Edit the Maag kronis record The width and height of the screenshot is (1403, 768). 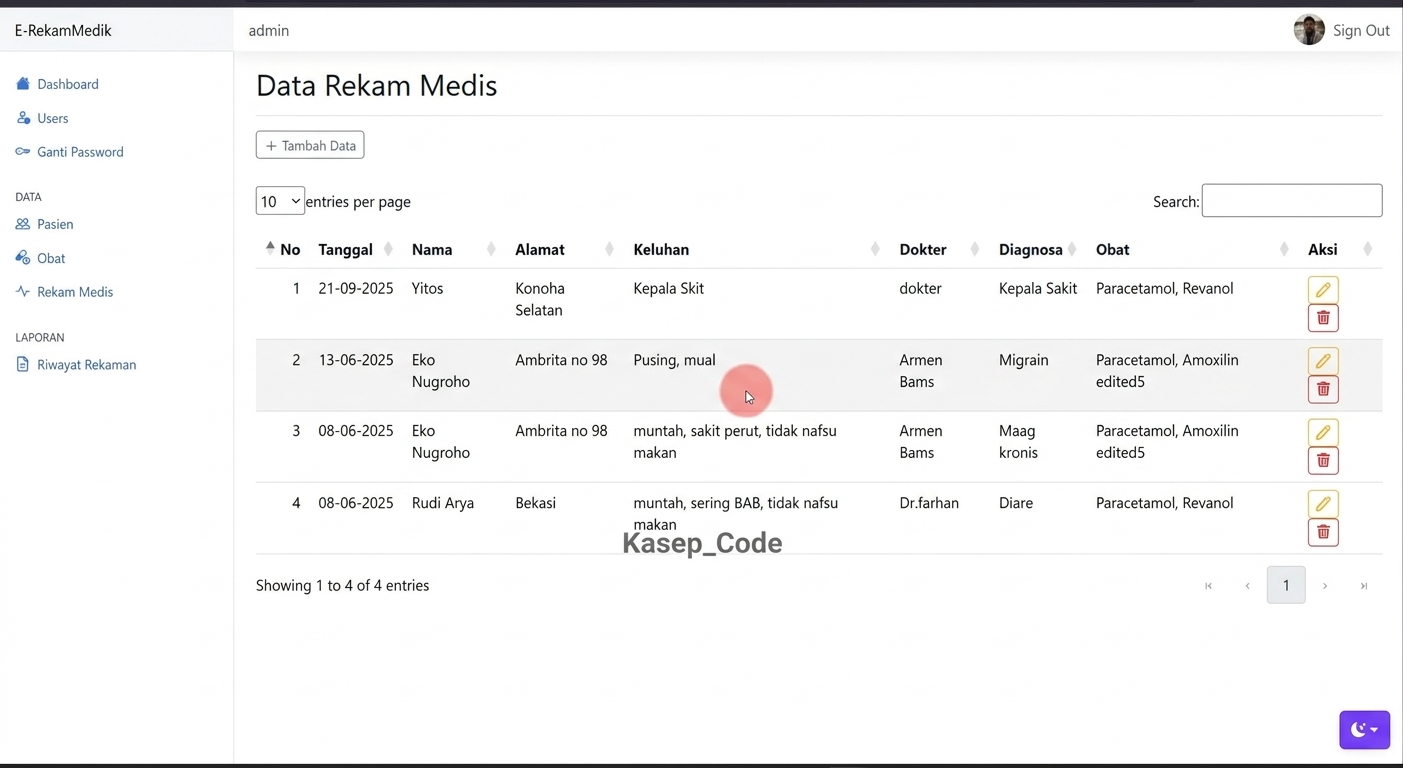click(x=1323, y=432)
